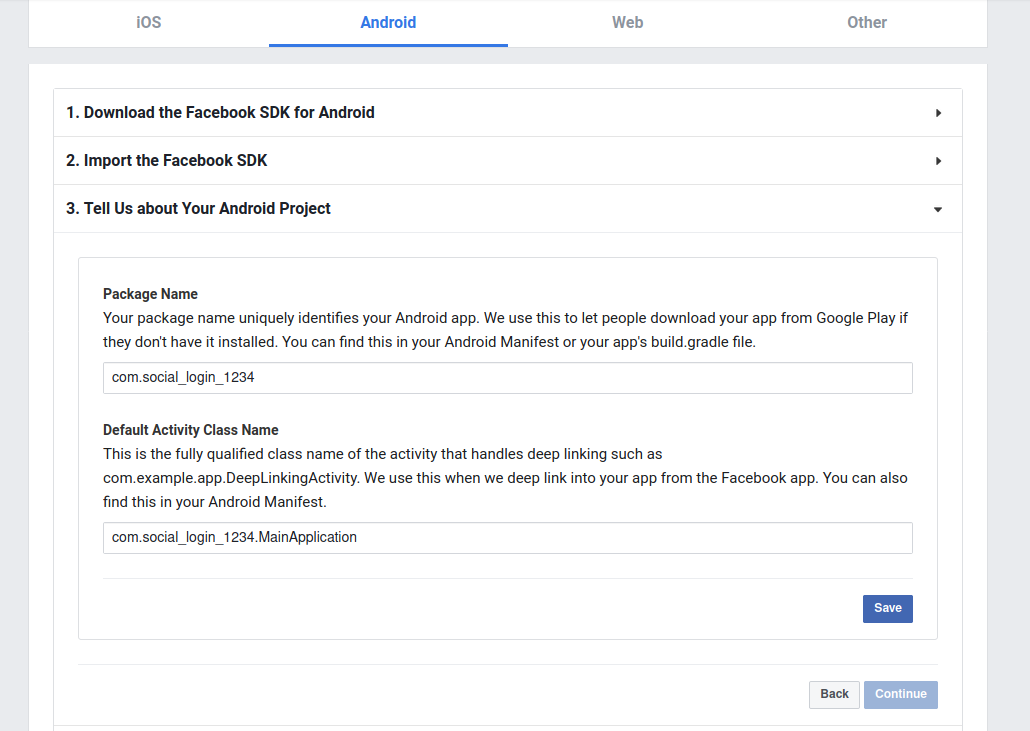Screen dimensions: 1030x731
Task: Click Tell Us about Your Android Project heading
Action: (198, 208)
